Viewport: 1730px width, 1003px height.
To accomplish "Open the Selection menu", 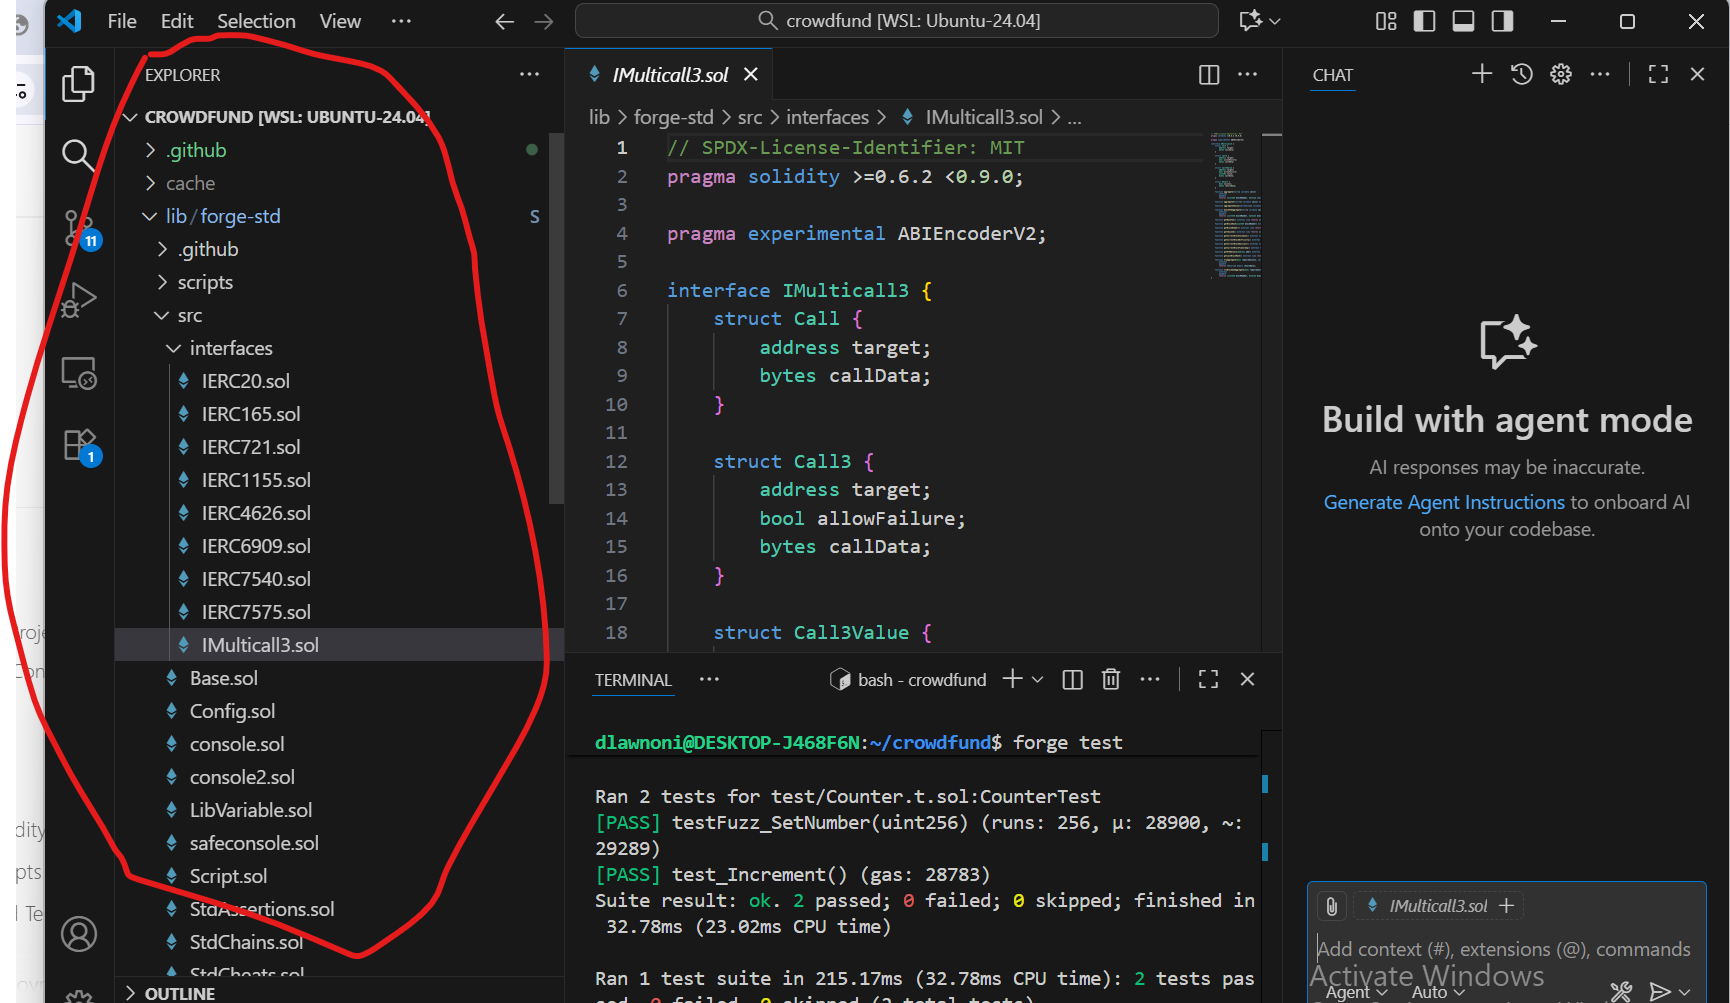I will 256,21.
